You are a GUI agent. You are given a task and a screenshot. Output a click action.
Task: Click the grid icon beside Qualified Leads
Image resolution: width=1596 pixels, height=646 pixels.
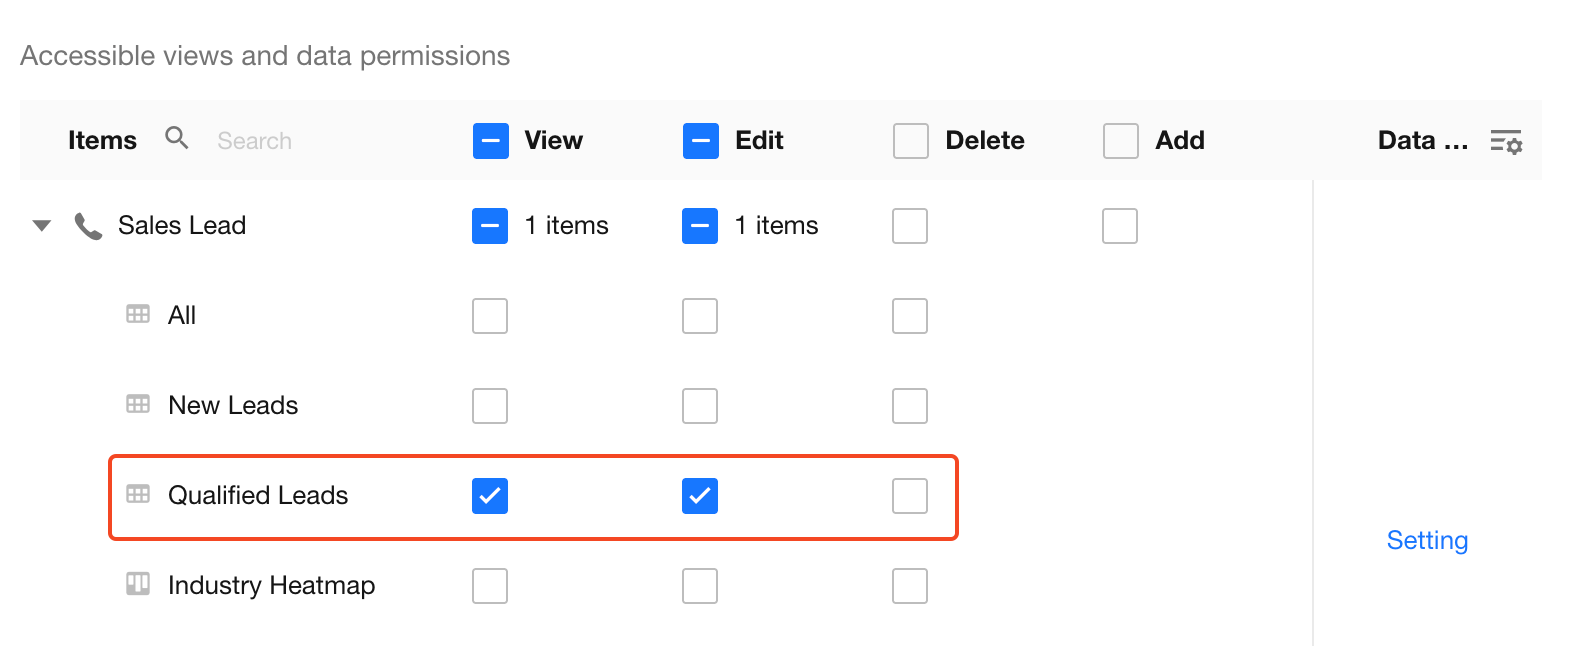[x=138, y=495]
